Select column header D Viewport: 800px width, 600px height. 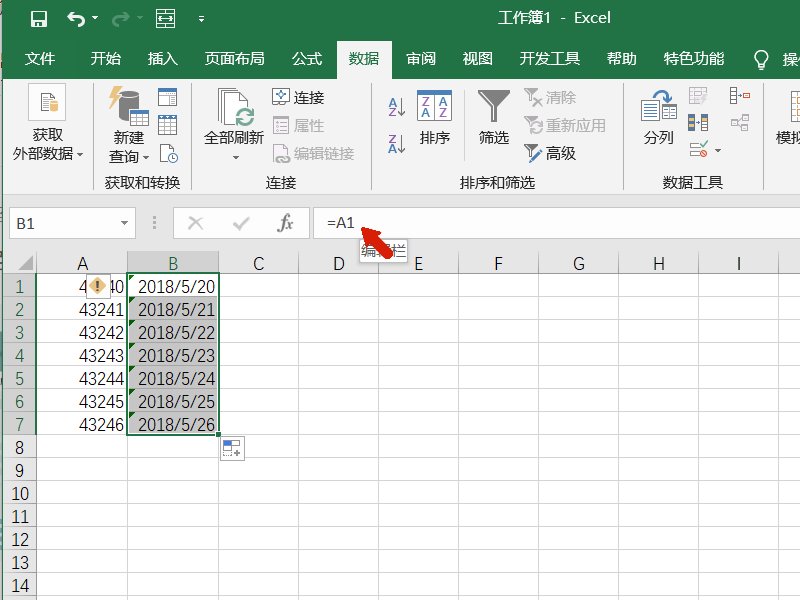[x=338, y=263]
